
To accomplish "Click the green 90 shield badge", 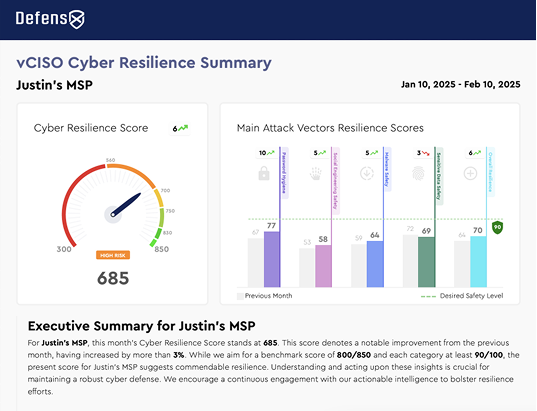I will [x=497, y=227].
